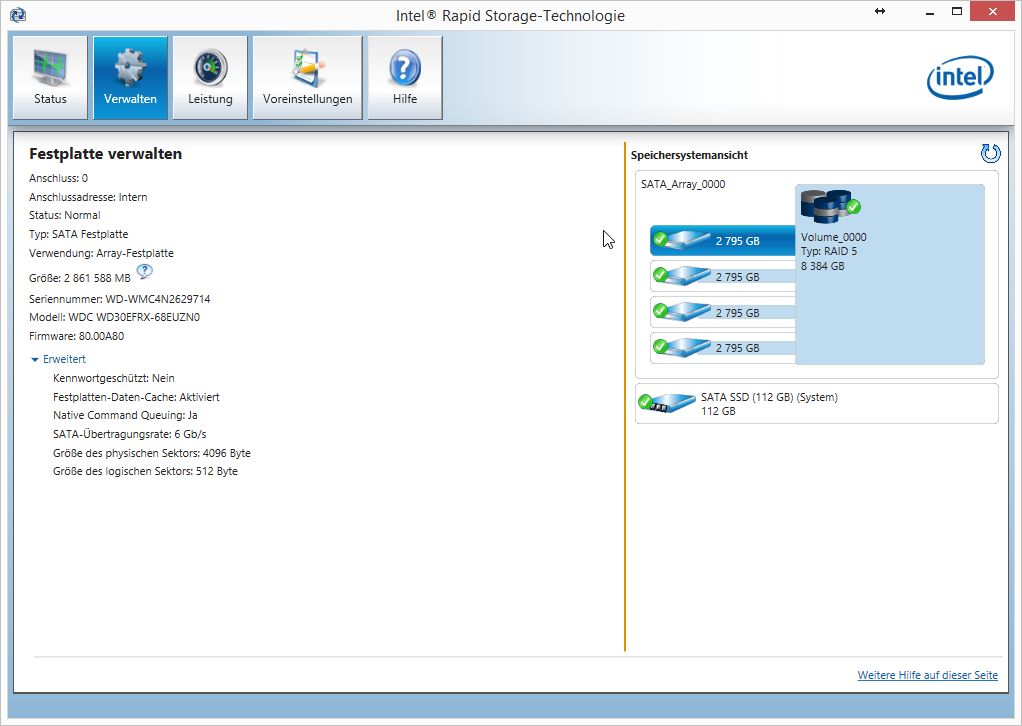Click Größe des physischen Sektors line

click(152, 453)
